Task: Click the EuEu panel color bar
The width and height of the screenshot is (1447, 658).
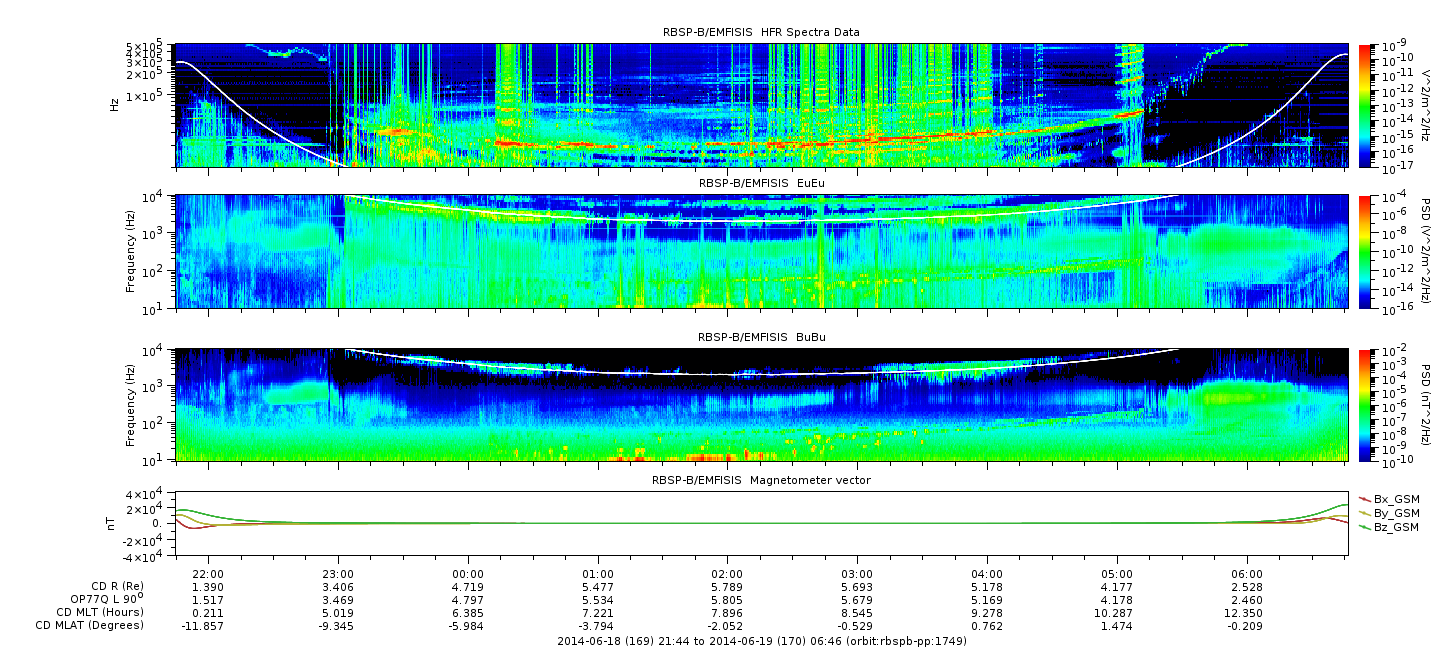Action: click(x=1366, y=252)
